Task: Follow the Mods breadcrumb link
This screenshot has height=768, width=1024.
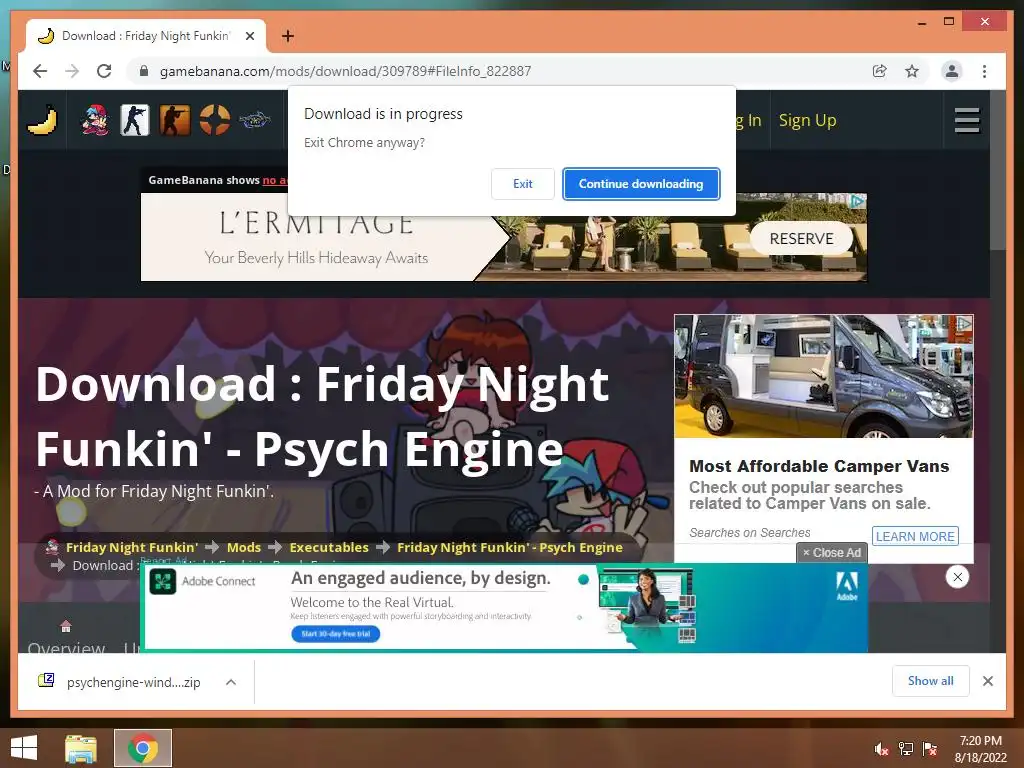Action: pos(244,547)
